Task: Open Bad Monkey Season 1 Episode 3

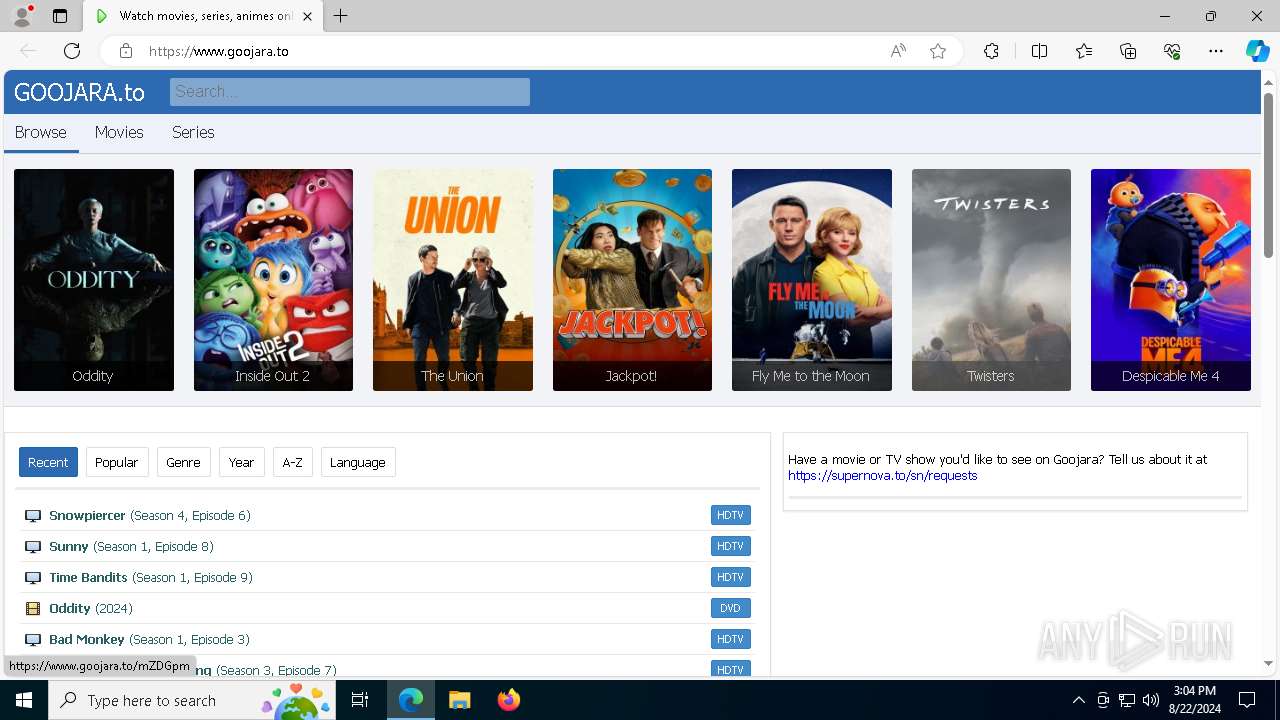Action: click(149, 640)
